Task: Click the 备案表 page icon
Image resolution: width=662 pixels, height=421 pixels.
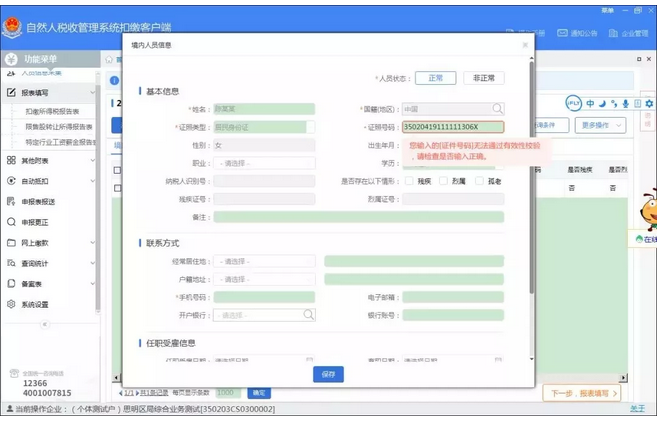Action: [11, 283]
